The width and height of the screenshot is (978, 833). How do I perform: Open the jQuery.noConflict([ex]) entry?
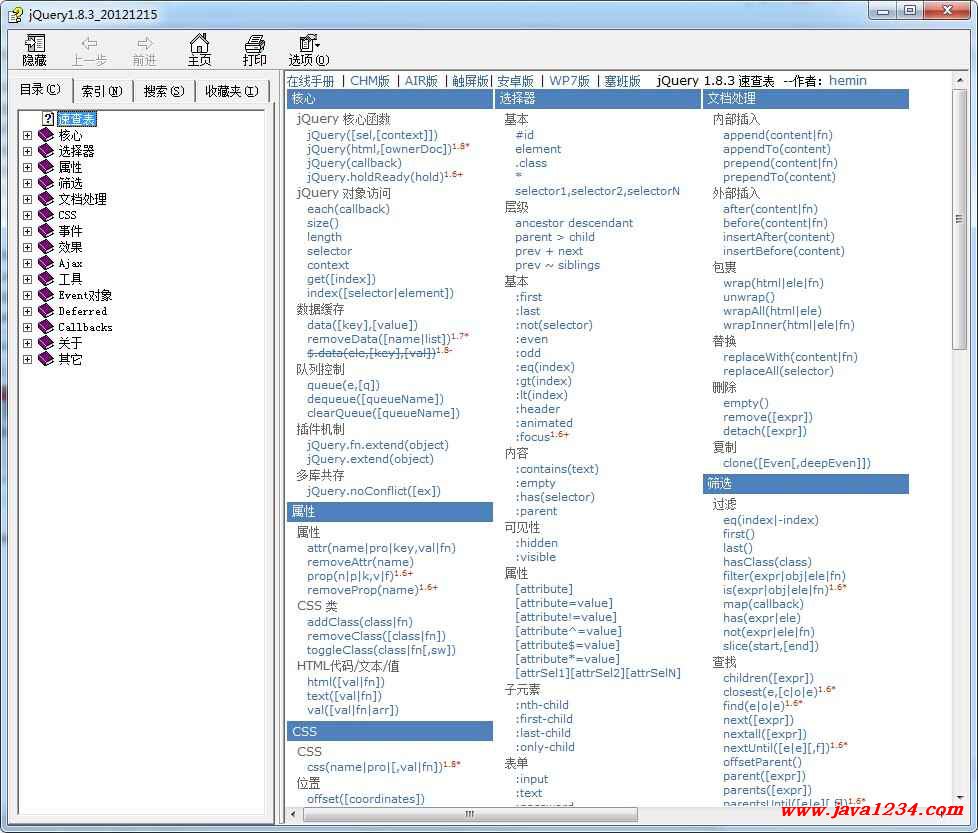pos(374,491)
